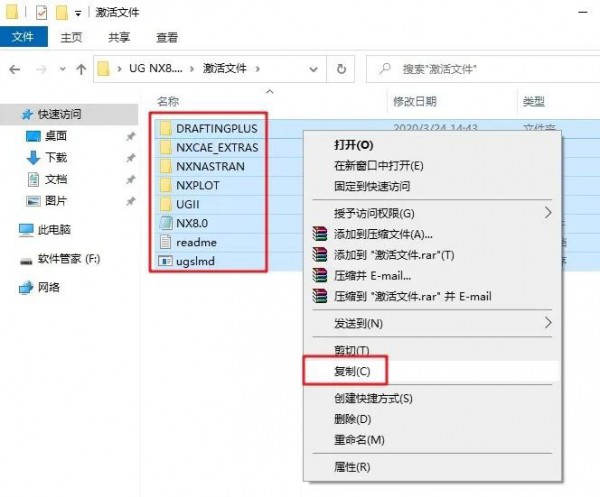Select the NXNASTRAN folder name
Viewport: 600px width, 497px height.
(x=210, y=166)
